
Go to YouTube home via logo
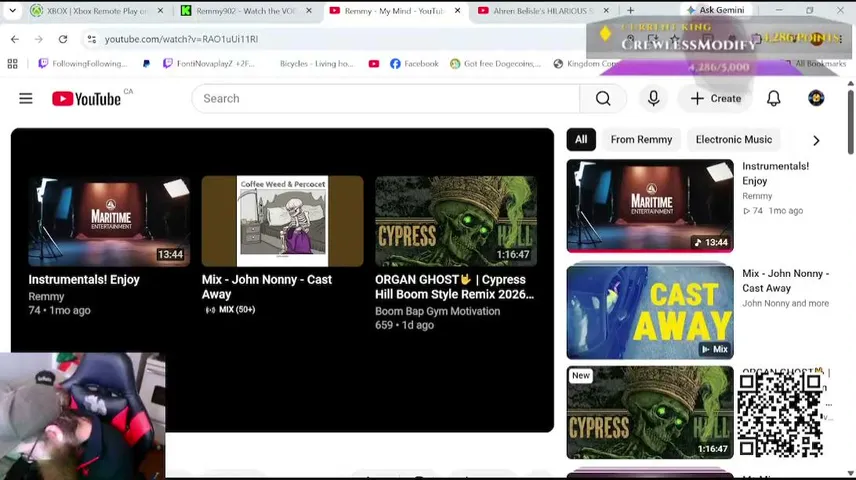[87, 99]
